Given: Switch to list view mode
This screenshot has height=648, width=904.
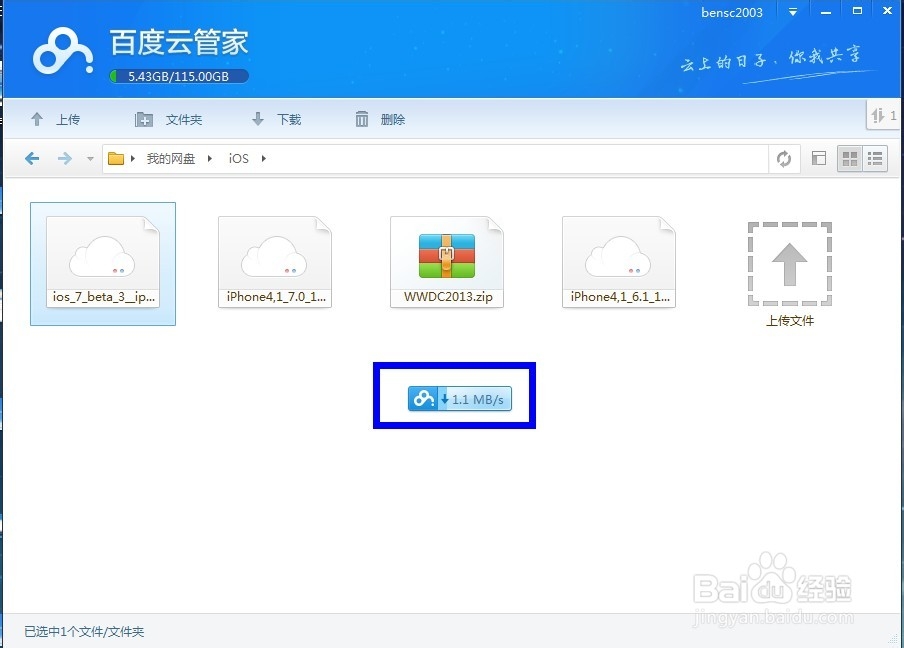Looking at the screenshot, I should tap(874, 158).
